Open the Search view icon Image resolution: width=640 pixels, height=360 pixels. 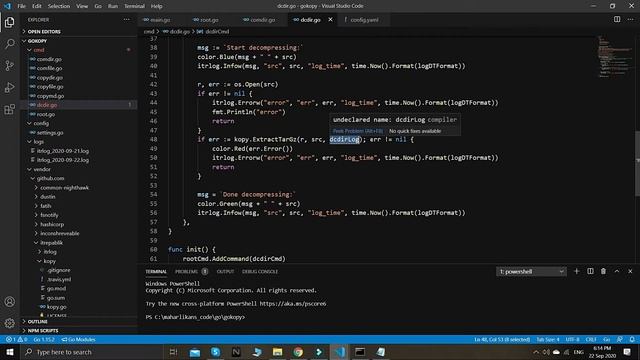[9, 44]
